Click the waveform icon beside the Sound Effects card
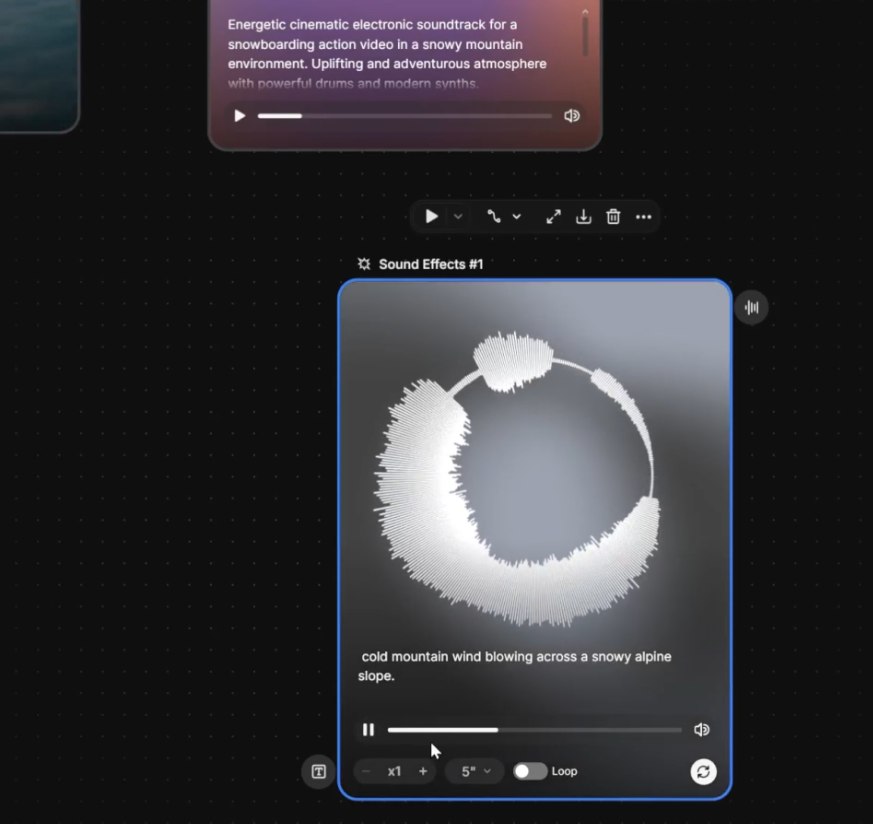Image resolution: width=873 pixels, height=824 pixels. pos(751,307)
